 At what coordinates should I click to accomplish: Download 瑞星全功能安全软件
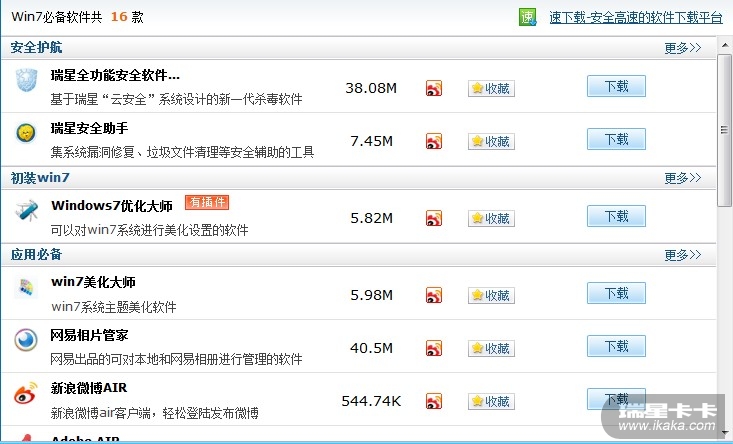tap(616, 86)
